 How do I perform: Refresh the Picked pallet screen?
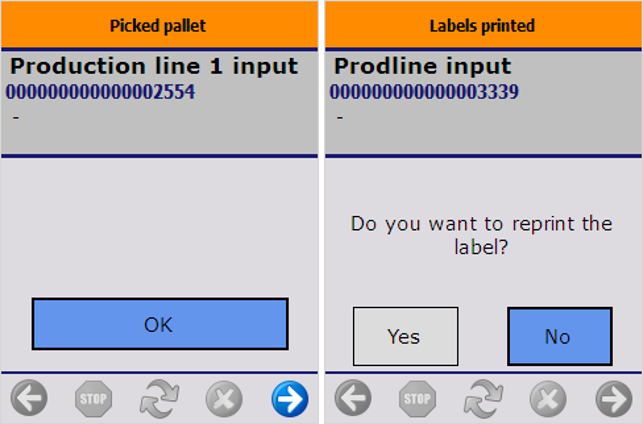[x=159, y=400]
